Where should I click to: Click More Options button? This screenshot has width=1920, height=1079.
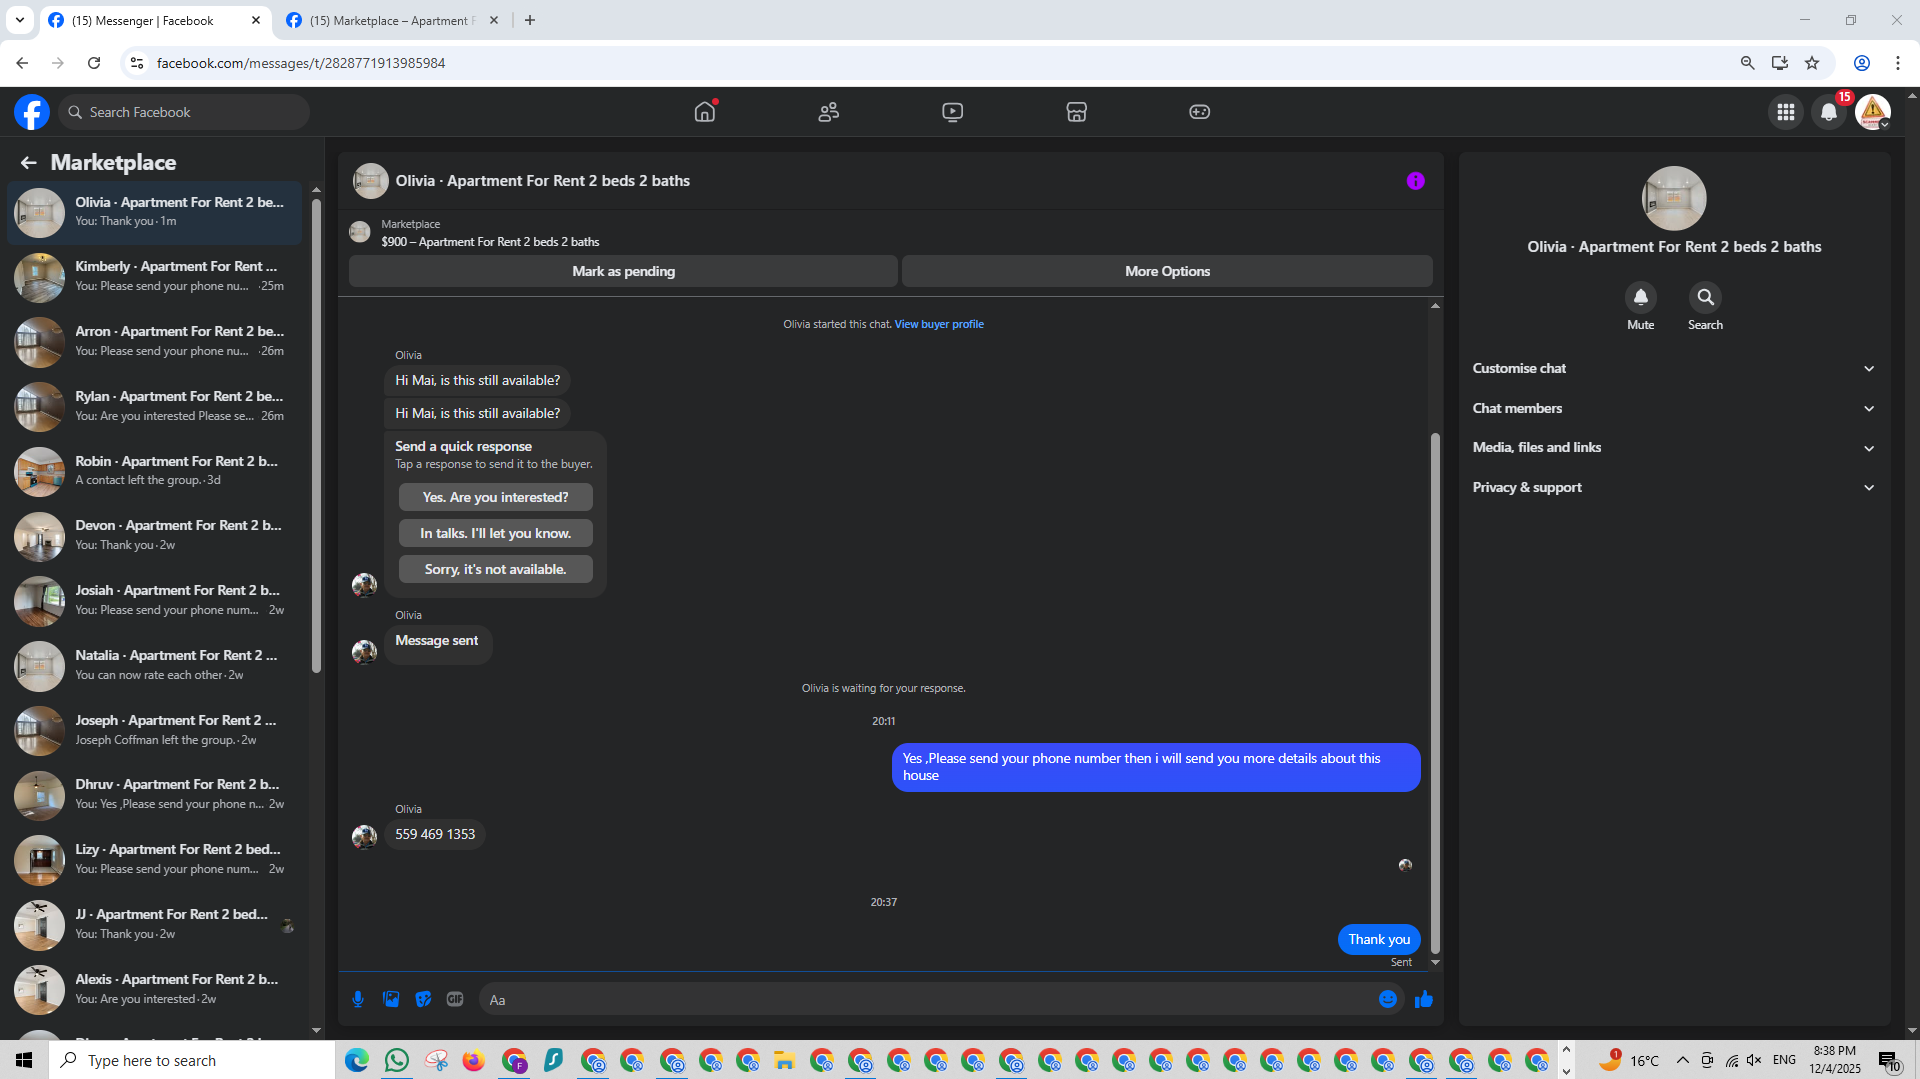click(1167, 271)
